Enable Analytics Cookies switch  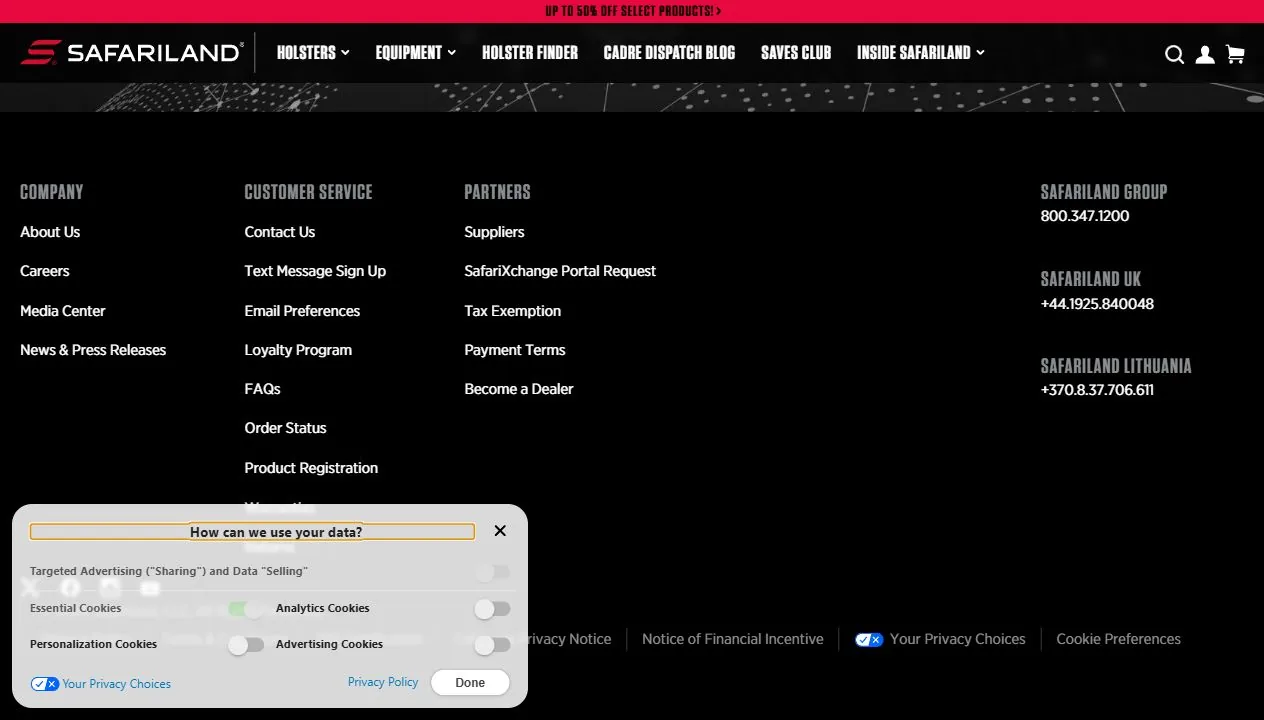click(x=492, y=609)
